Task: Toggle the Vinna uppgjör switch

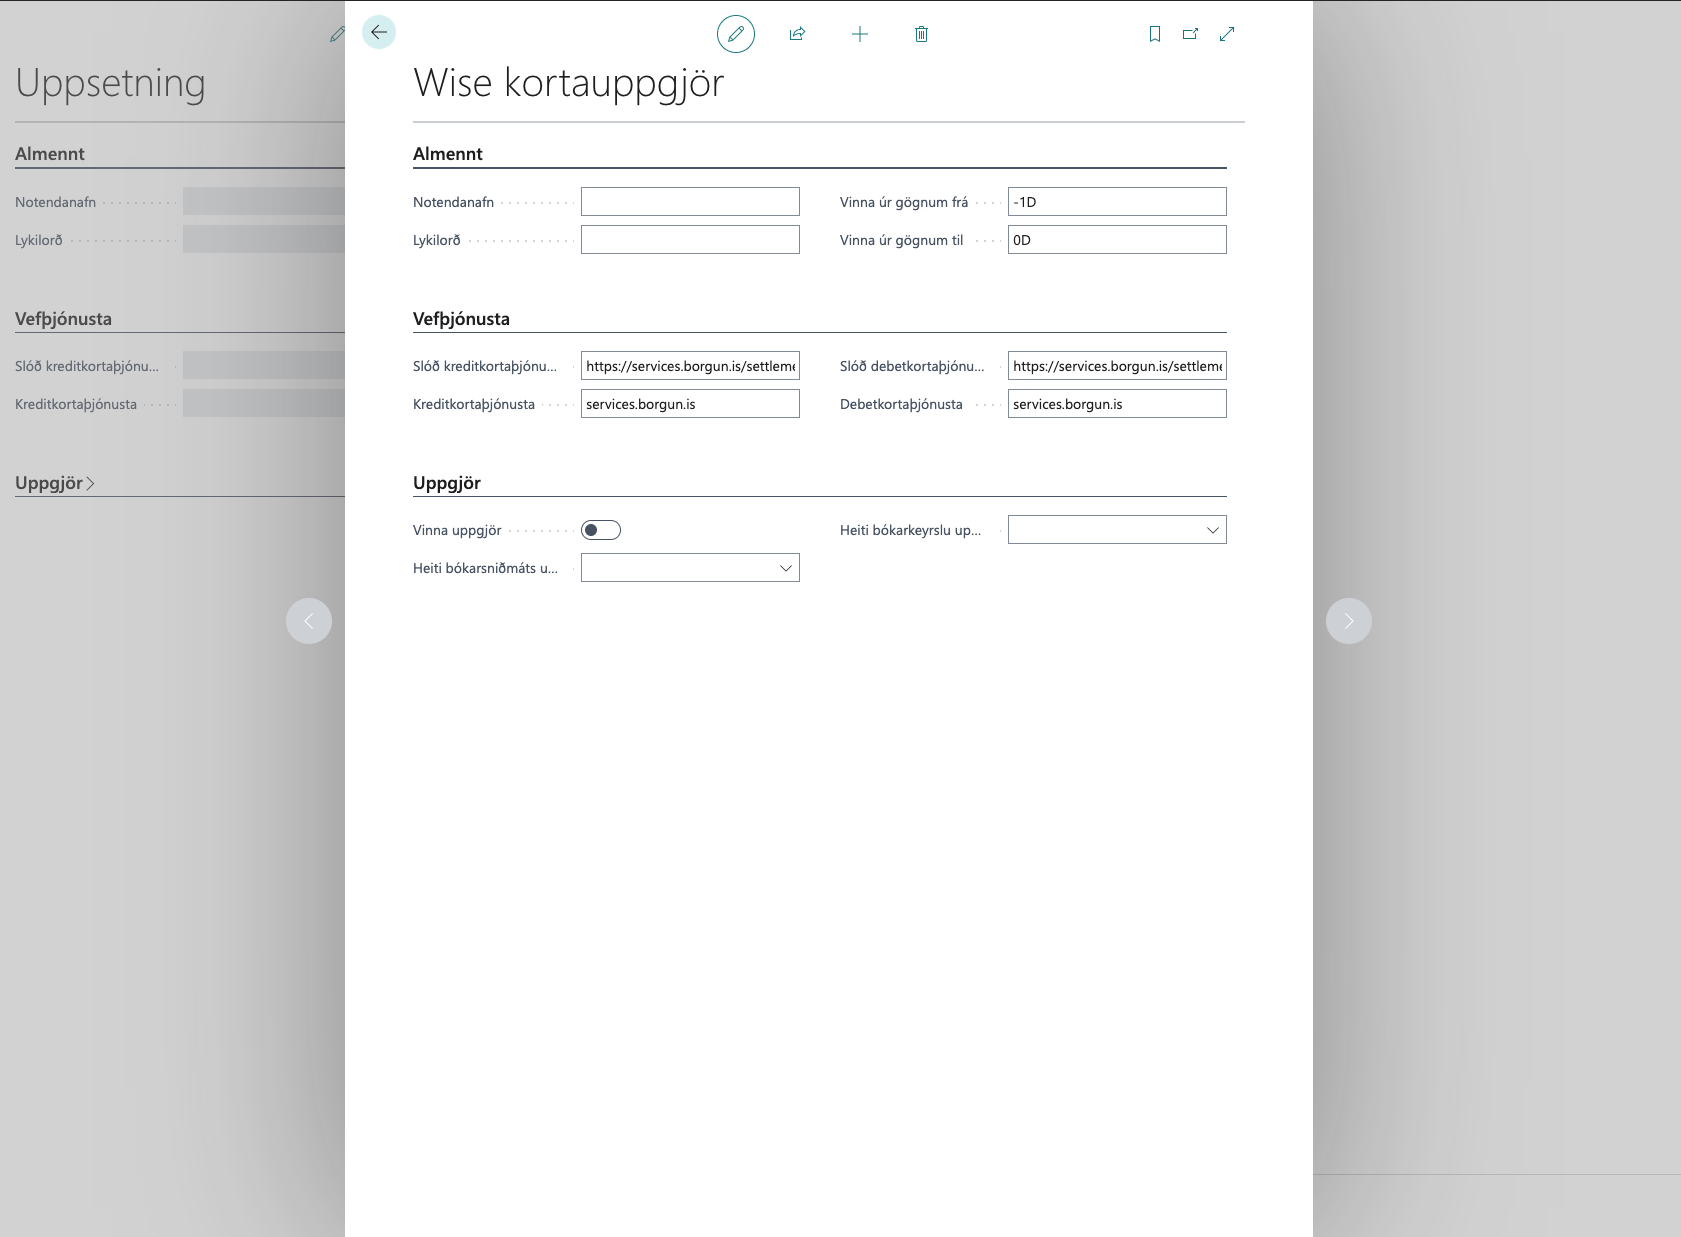Action: pos(601,530)
